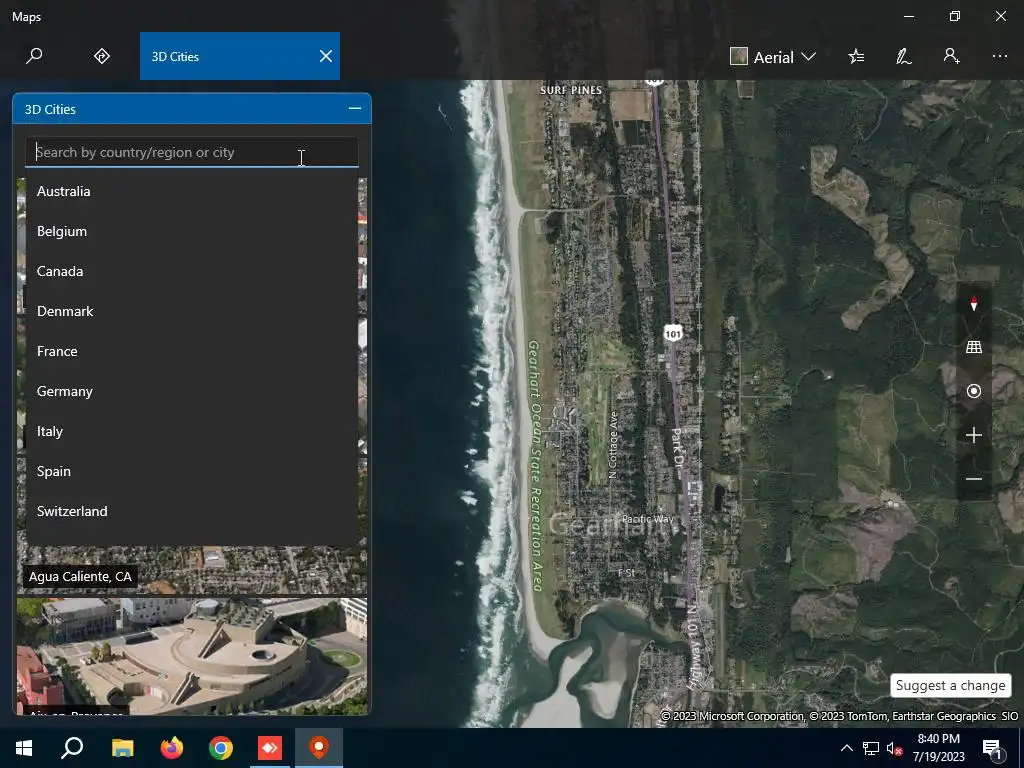Switch to the 3D Cities tab
This screenshot has height=768, width=1024.
click(x=222, y=56)
